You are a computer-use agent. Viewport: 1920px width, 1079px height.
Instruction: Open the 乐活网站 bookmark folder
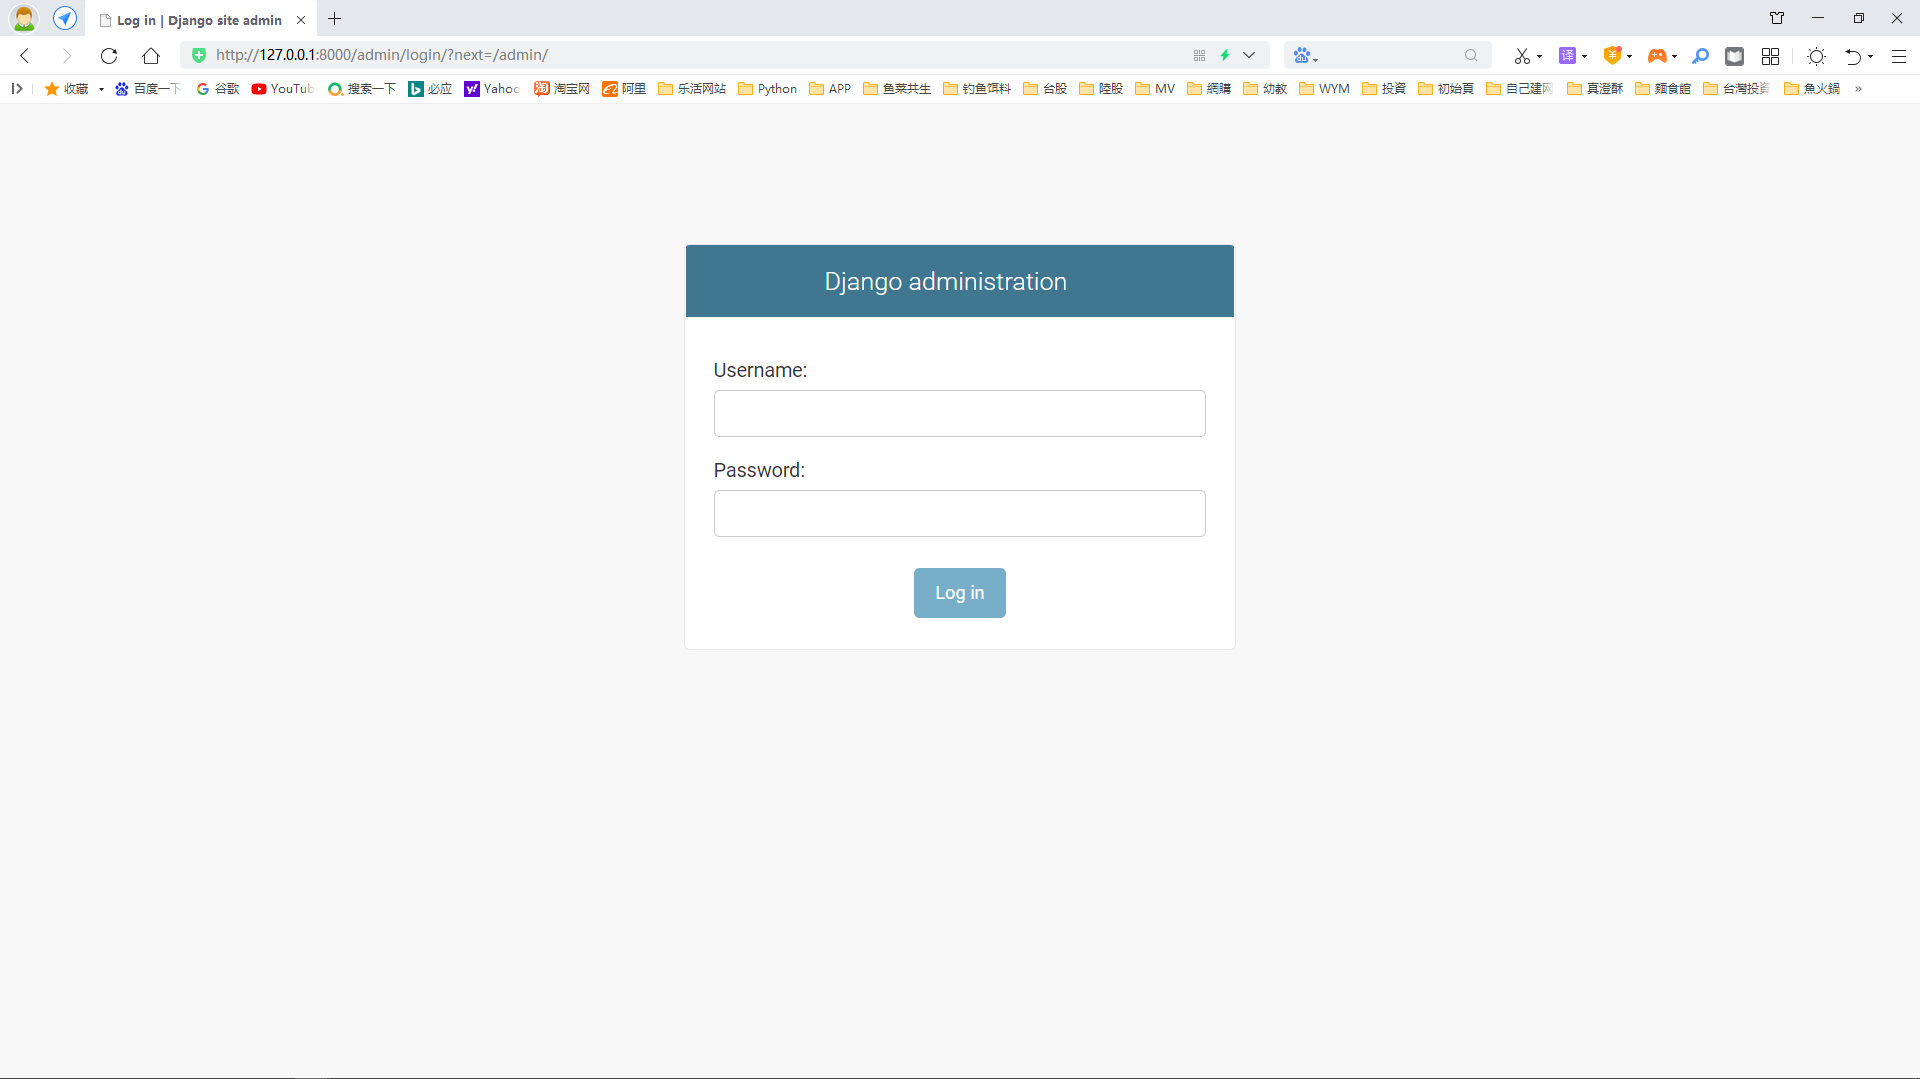pyautogui.click(x=692, y=89)
